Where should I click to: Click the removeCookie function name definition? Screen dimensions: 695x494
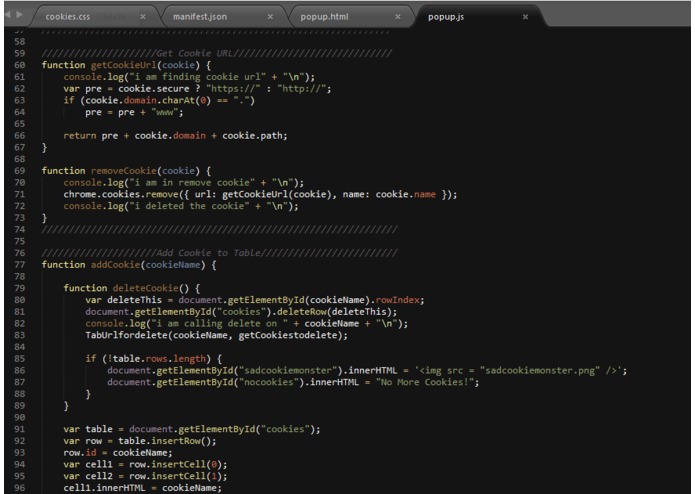(124, 171)
